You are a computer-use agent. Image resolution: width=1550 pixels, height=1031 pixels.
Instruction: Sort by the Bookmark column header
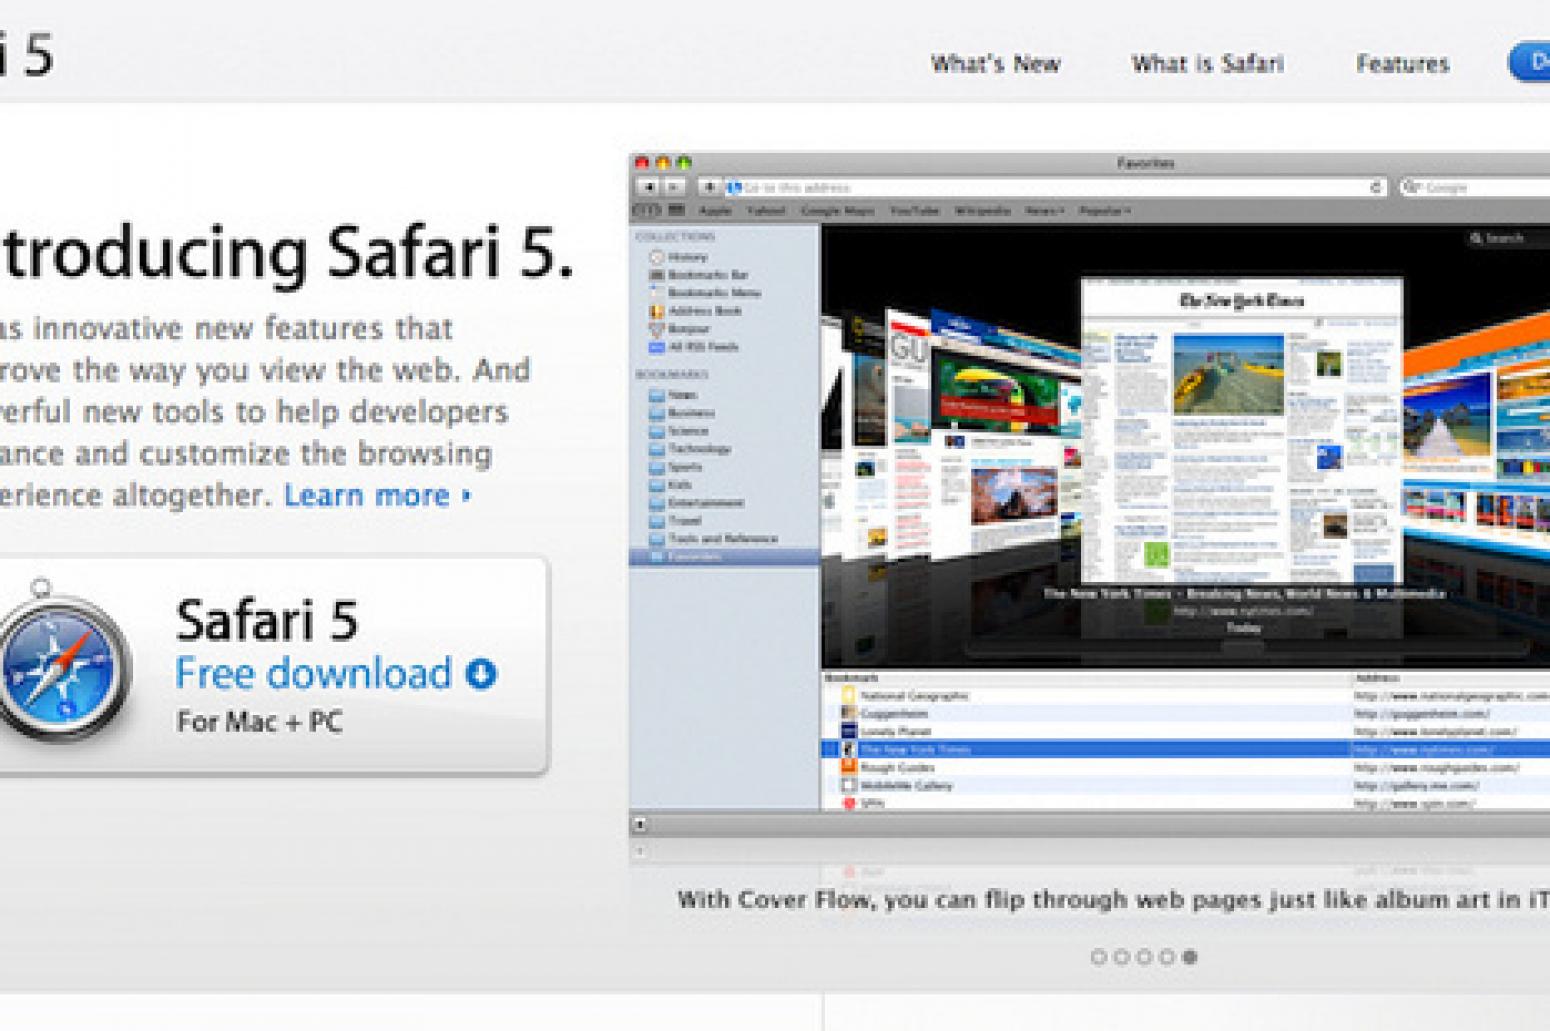pyautogui.click(x=1087, y=678)
